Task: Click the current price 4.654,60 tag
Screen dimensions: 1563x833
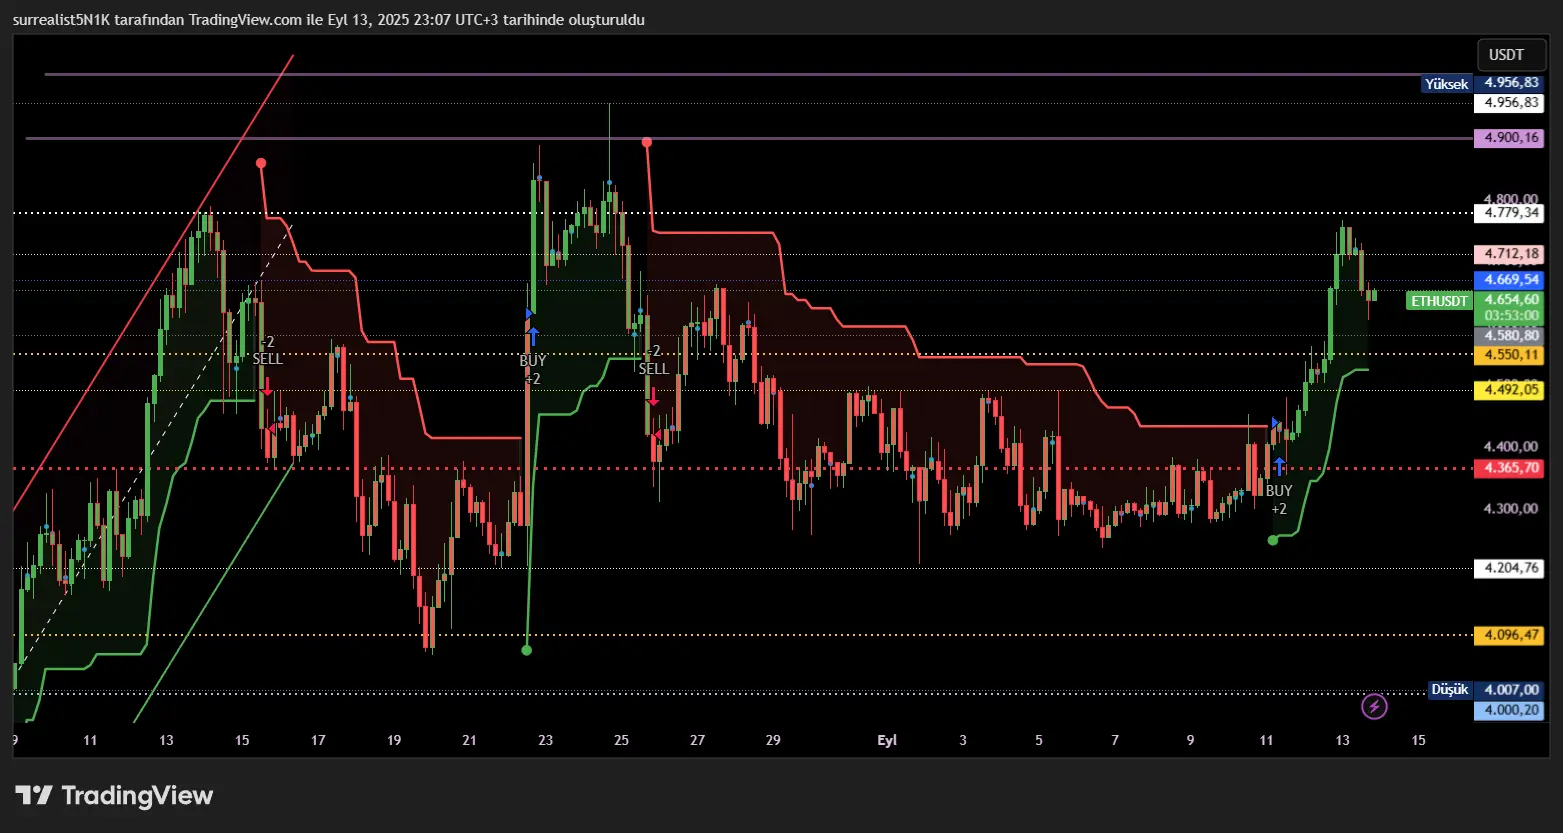Action: (x=1510, y=300)
